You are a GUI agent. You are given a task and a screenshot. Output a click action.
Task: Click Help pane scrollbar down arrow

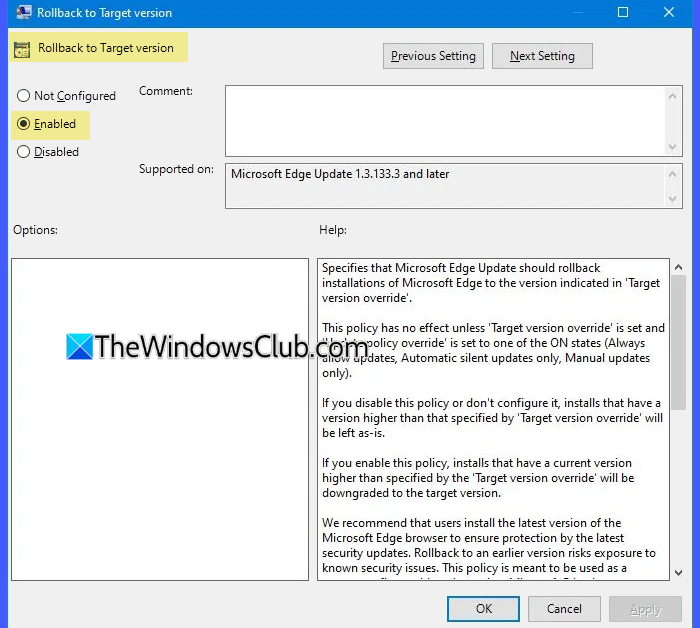click(679, 573)
